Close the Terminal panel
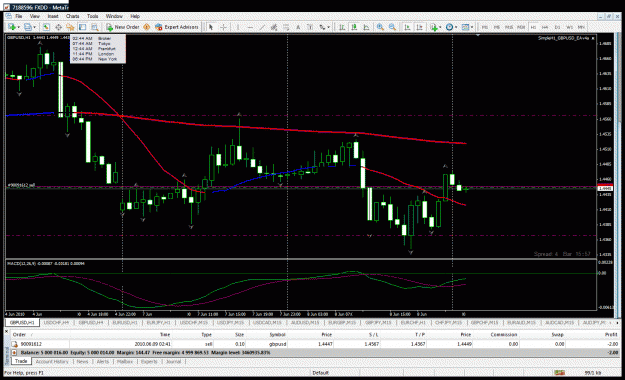 (x=6, y=331)
